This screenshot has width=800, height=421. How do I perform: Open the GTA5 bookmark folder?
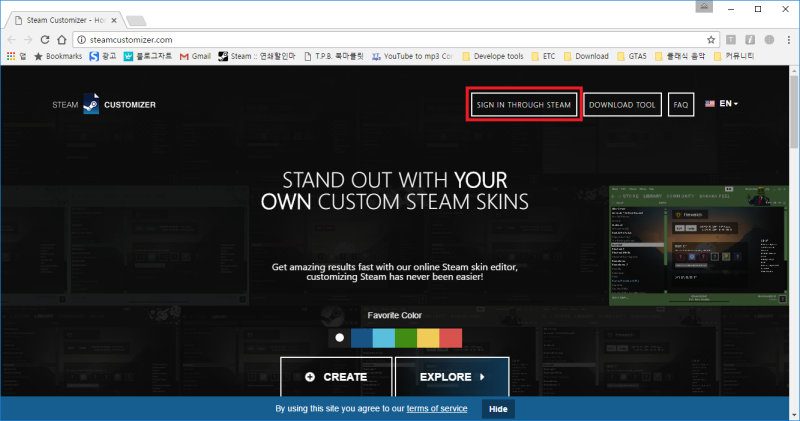point(632,56)
